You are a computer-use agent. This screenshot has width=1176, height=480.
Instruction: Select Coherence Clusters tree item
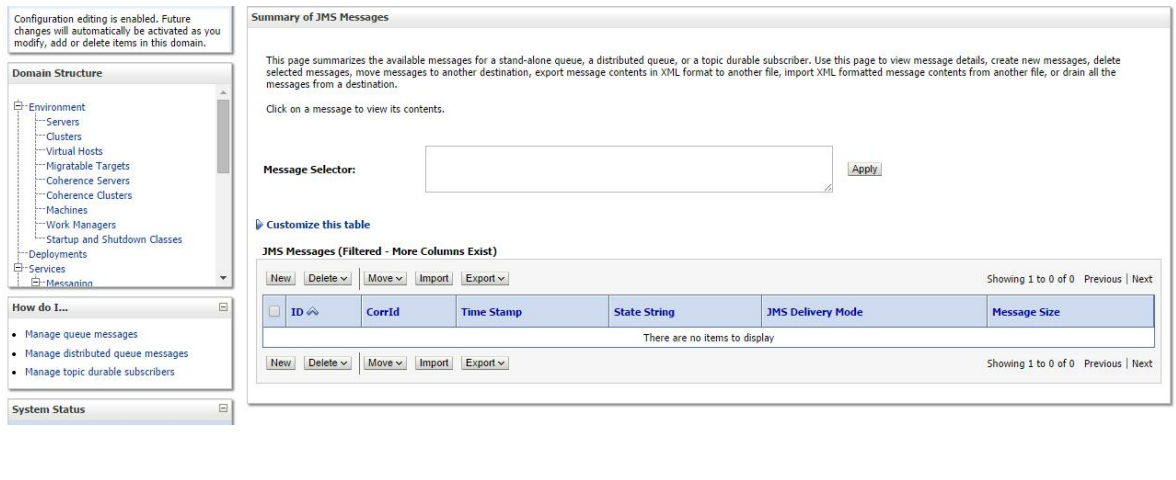(88, 195)
